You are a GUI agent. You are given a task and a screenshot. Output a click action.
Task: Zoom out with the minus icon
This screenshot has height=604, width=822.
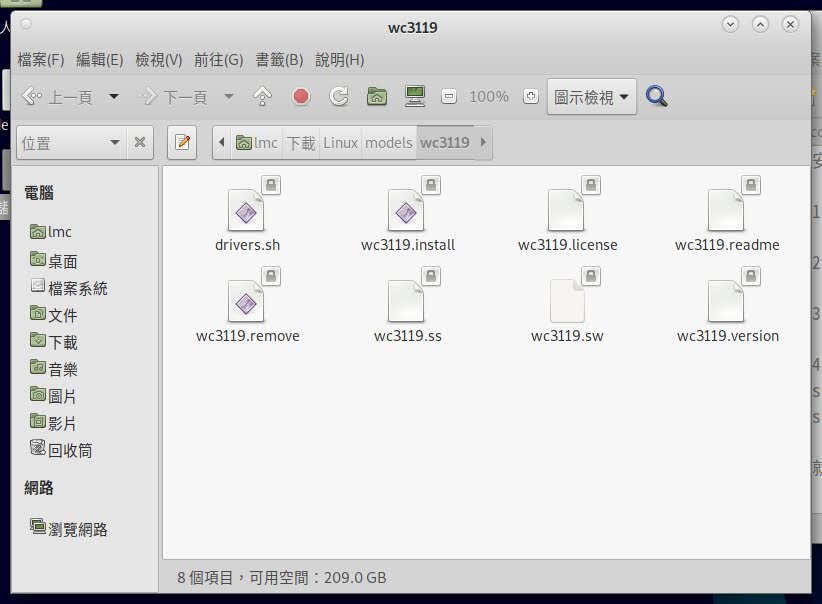449,96
